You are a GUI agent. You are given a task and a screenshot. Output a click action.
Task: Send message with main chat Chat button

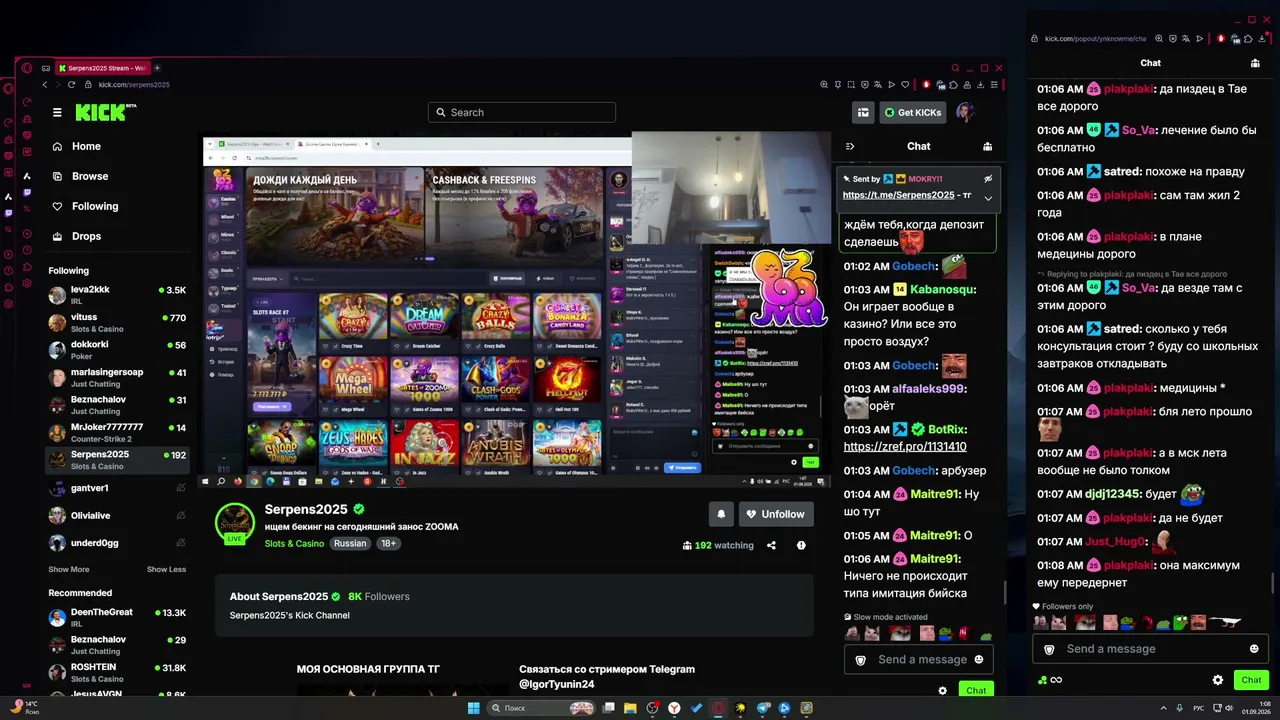tap(976, 690)
